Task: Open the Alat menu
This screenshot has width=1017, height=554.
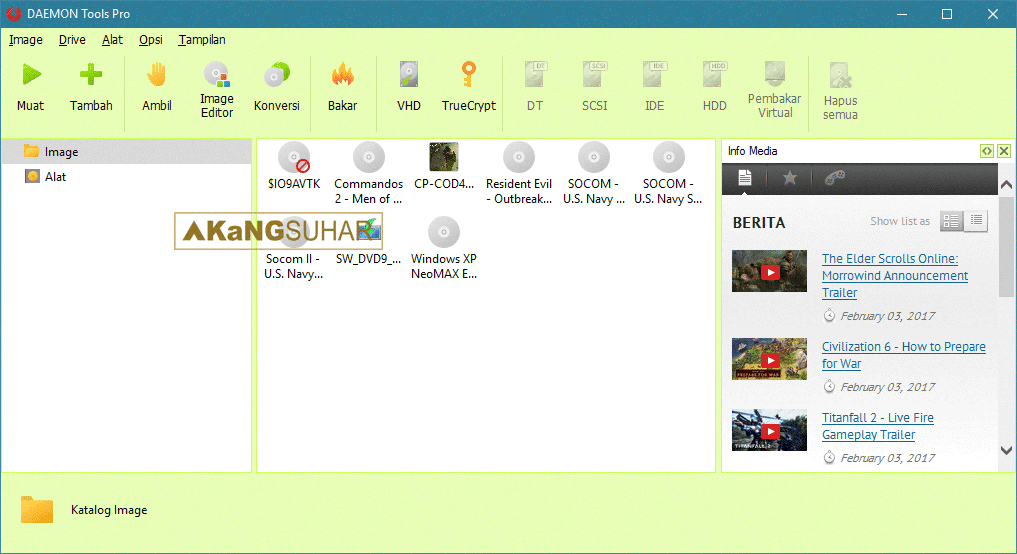Action: coord(112,40)
